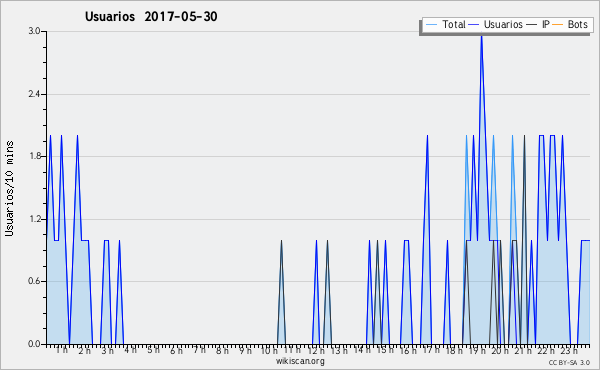Viewport: 600px width, 370px height.
Task: Click the x-axis label '16 h'
Action: (x=408, y=350)
